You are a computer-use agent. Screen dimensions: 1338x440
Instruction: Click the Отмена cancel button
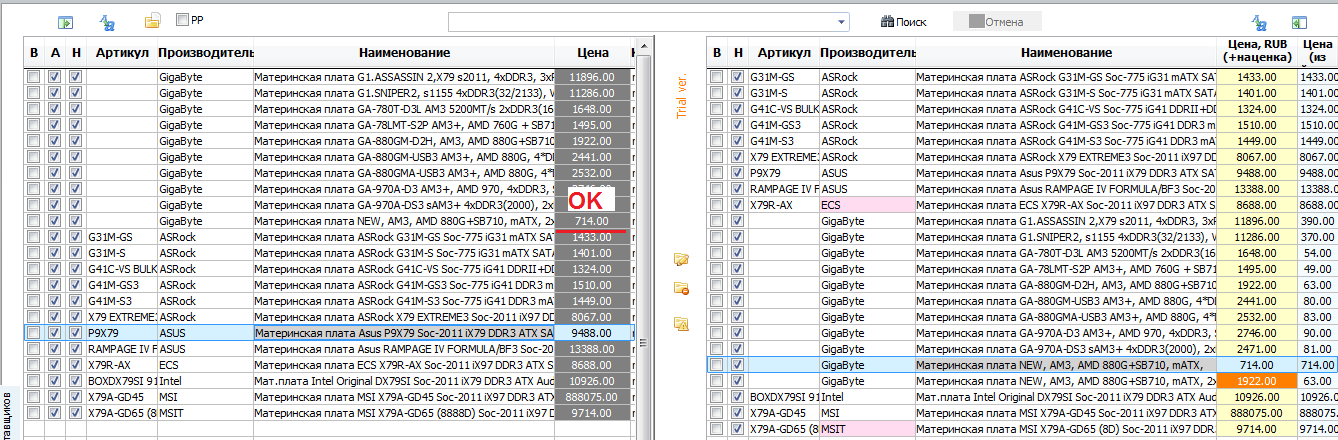pos(997,21)
